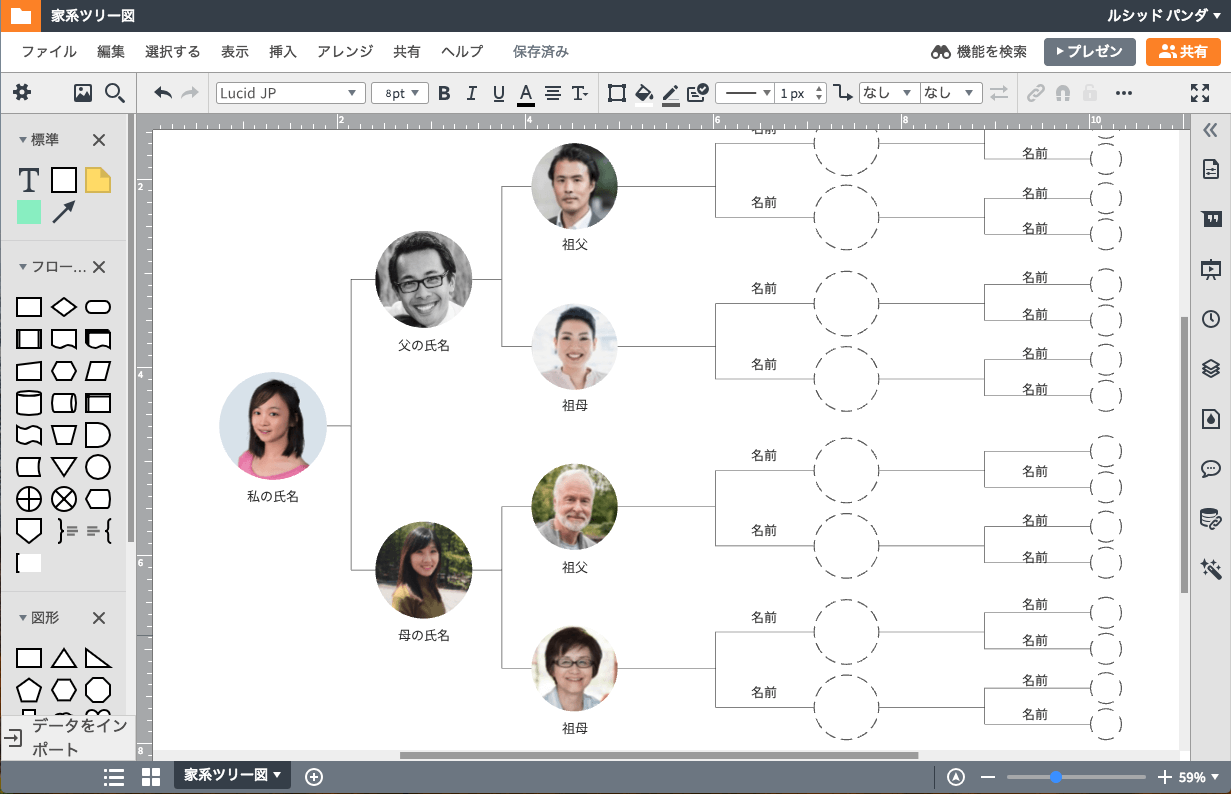The image size is (1231, 794).
Task: Open the history clock panel
Action: pos(1210,319)
